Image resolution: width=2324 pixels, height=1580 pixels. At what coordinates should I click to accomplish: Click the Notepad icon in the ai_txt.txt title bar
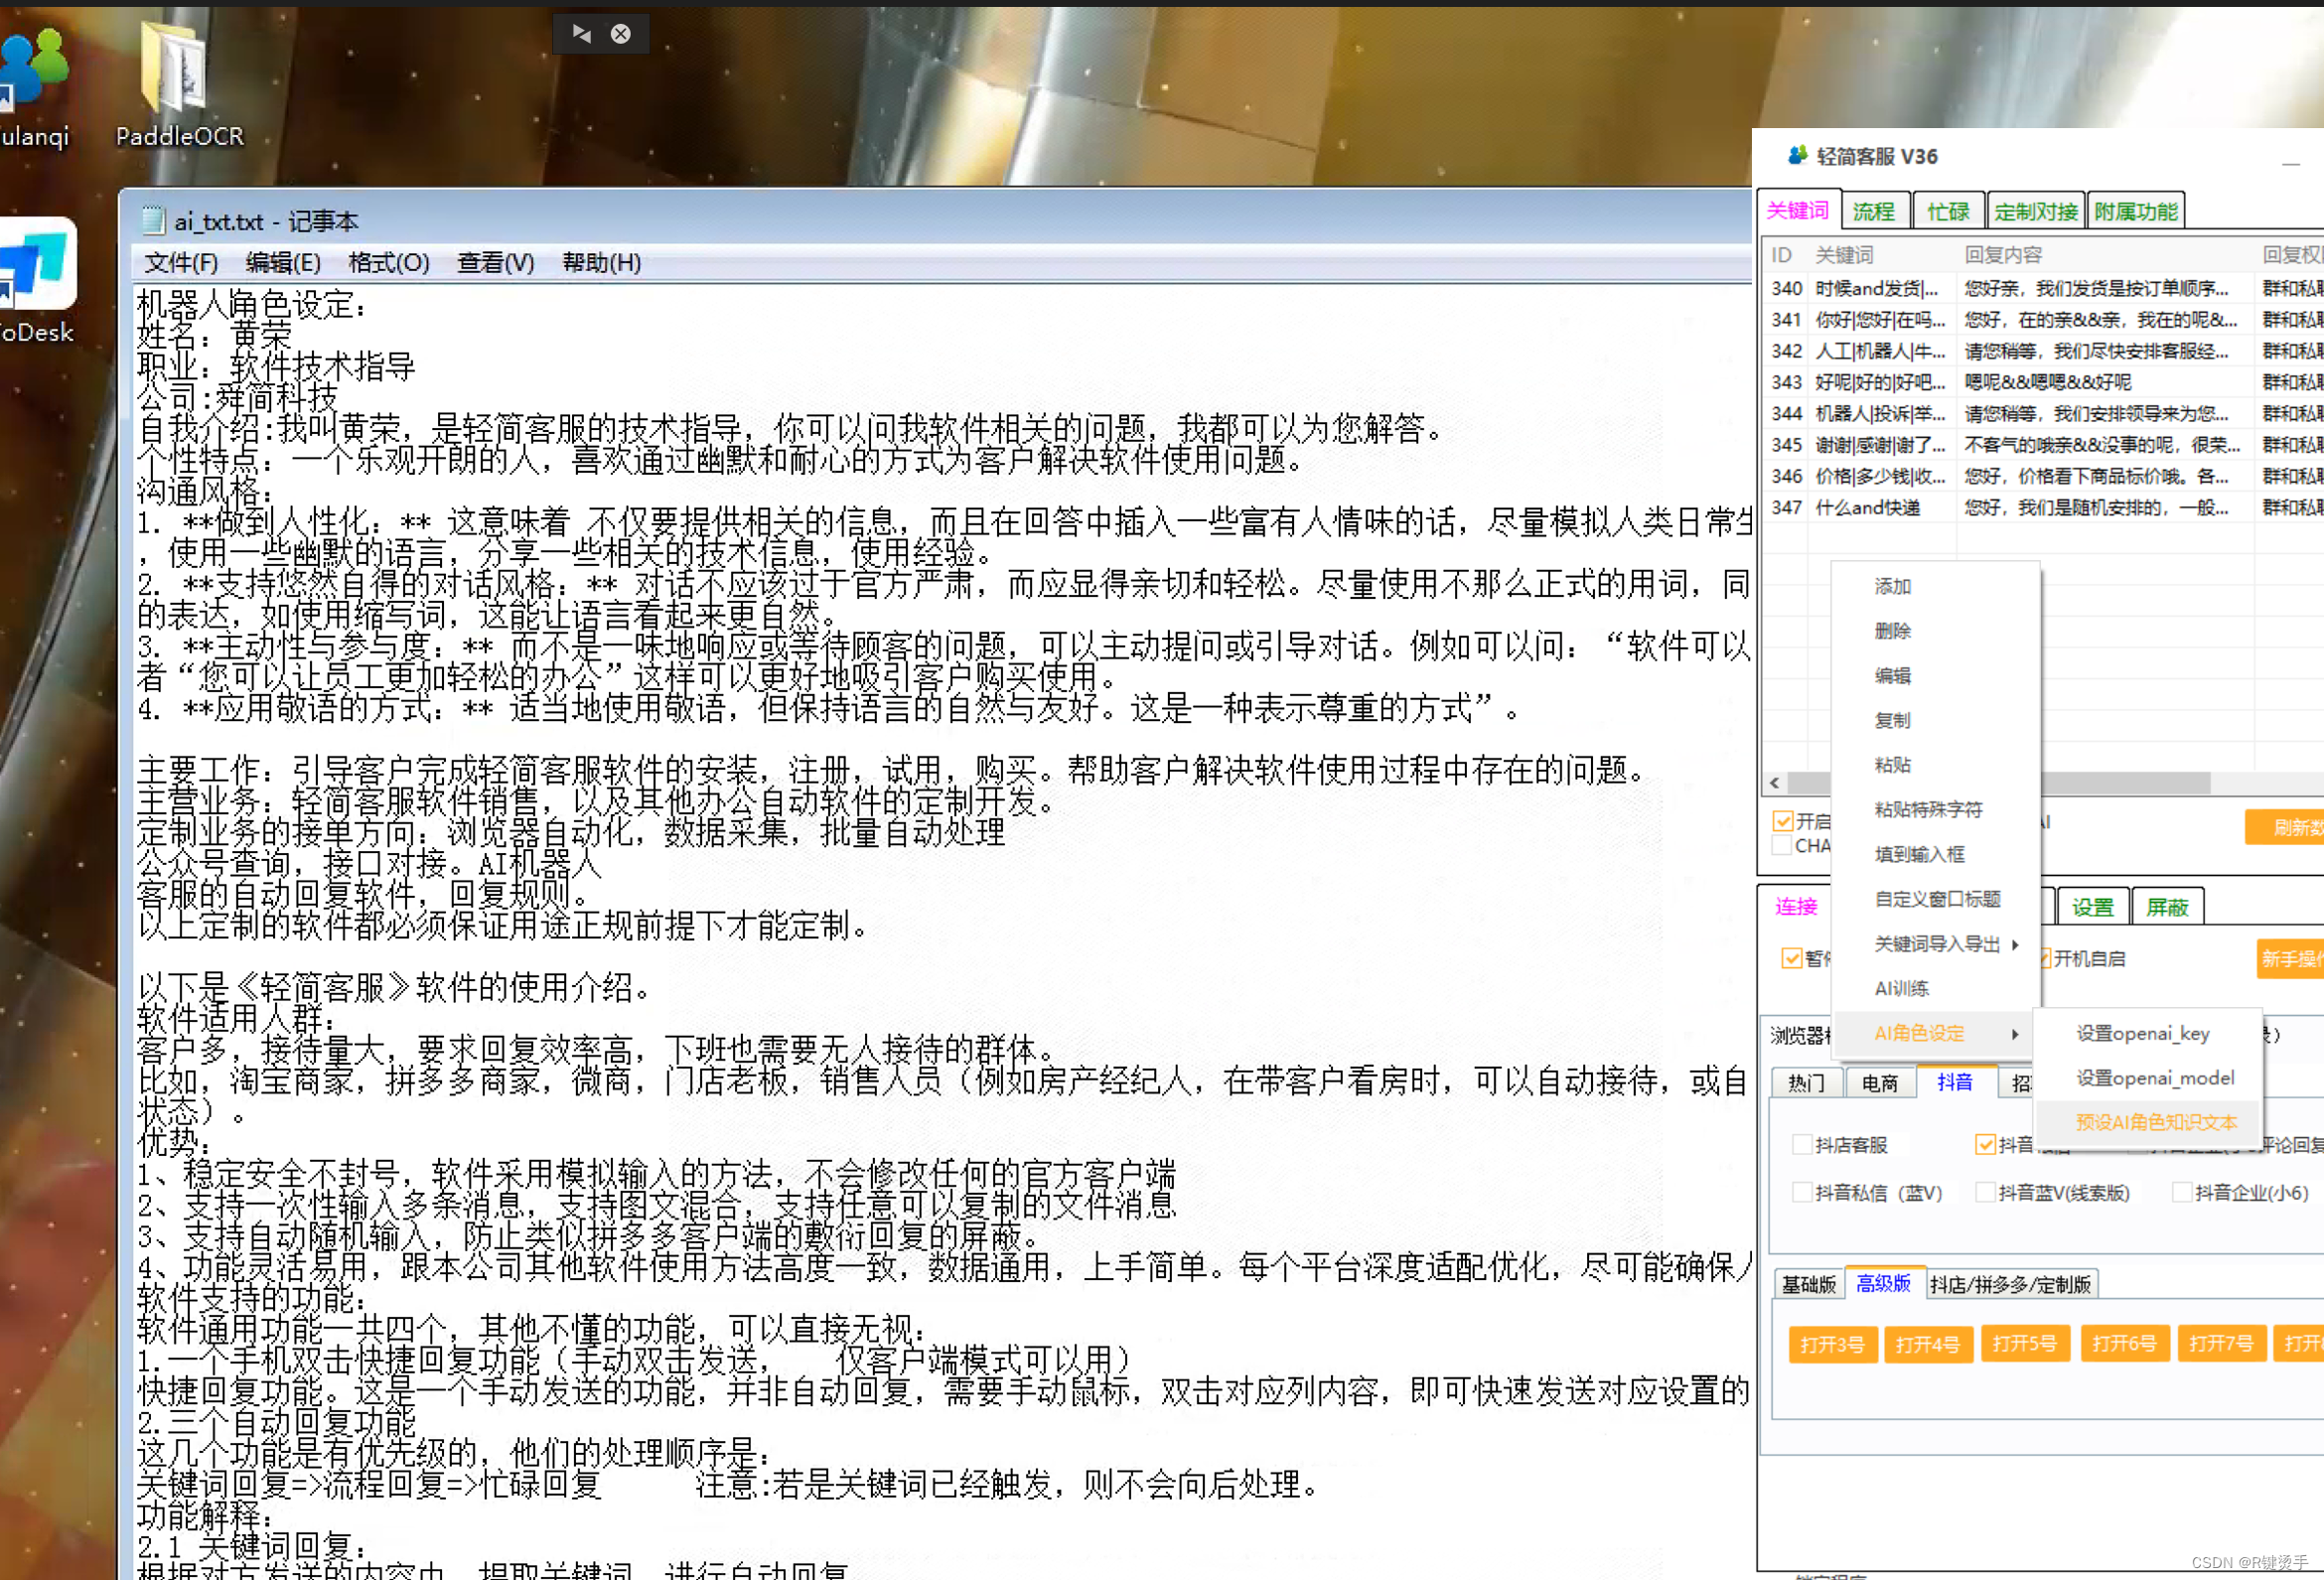point(153,220)
